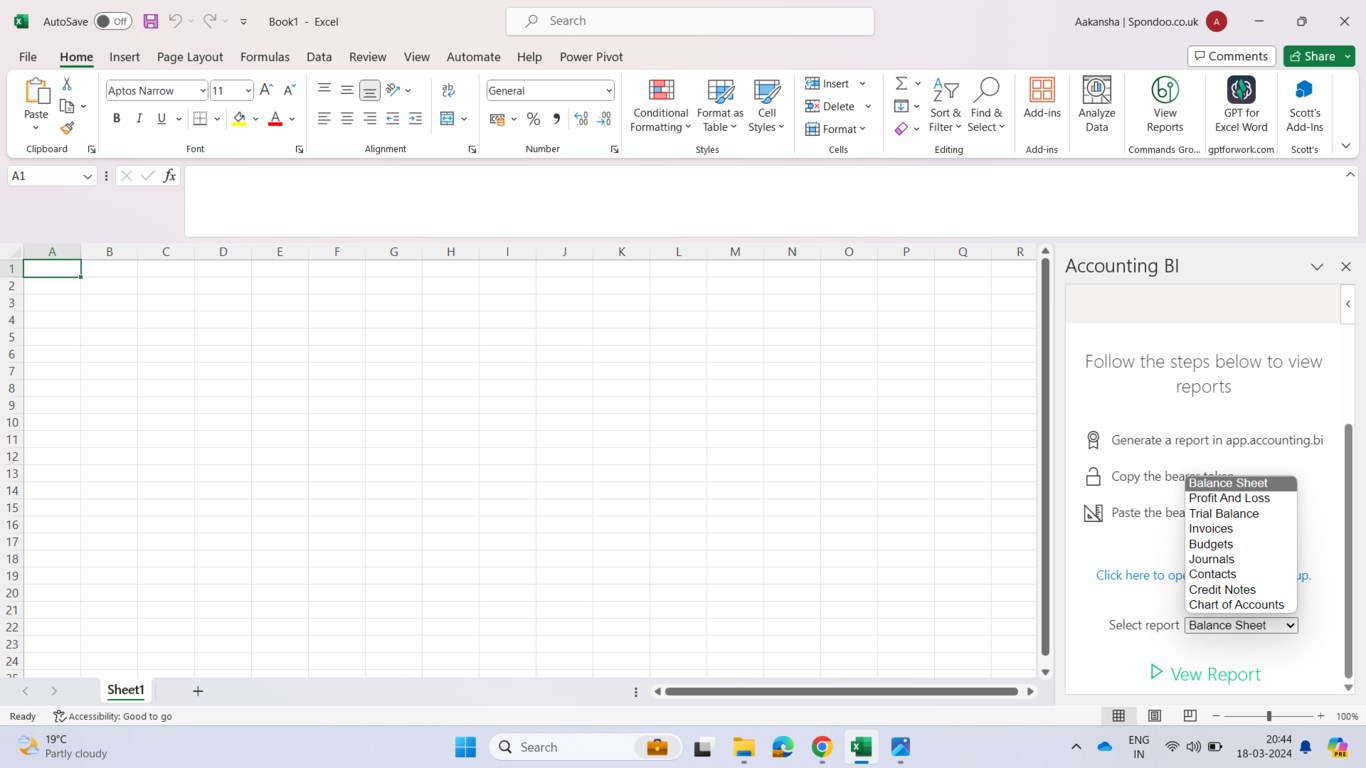Open the Fill Color dropdown arrow
Viewport: 1366px width, 768px height.
256,119
